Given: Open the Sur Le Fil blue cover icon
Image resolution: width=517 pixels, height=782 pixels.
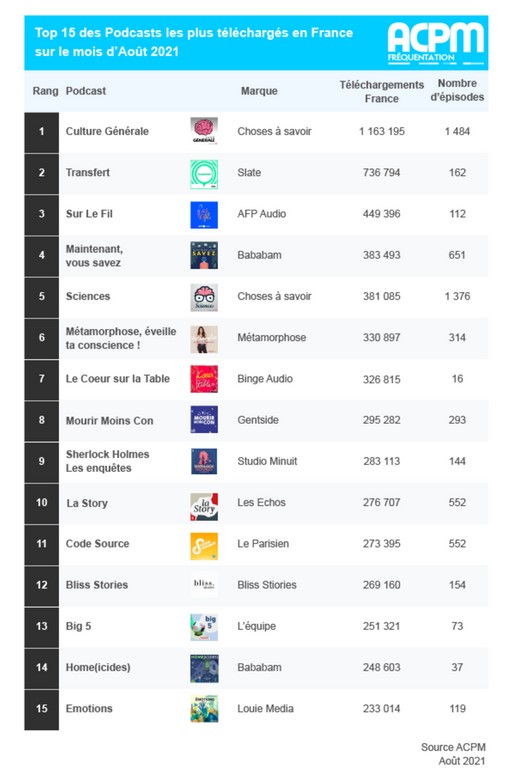Looking at the screenshot, I should (204, 215).
